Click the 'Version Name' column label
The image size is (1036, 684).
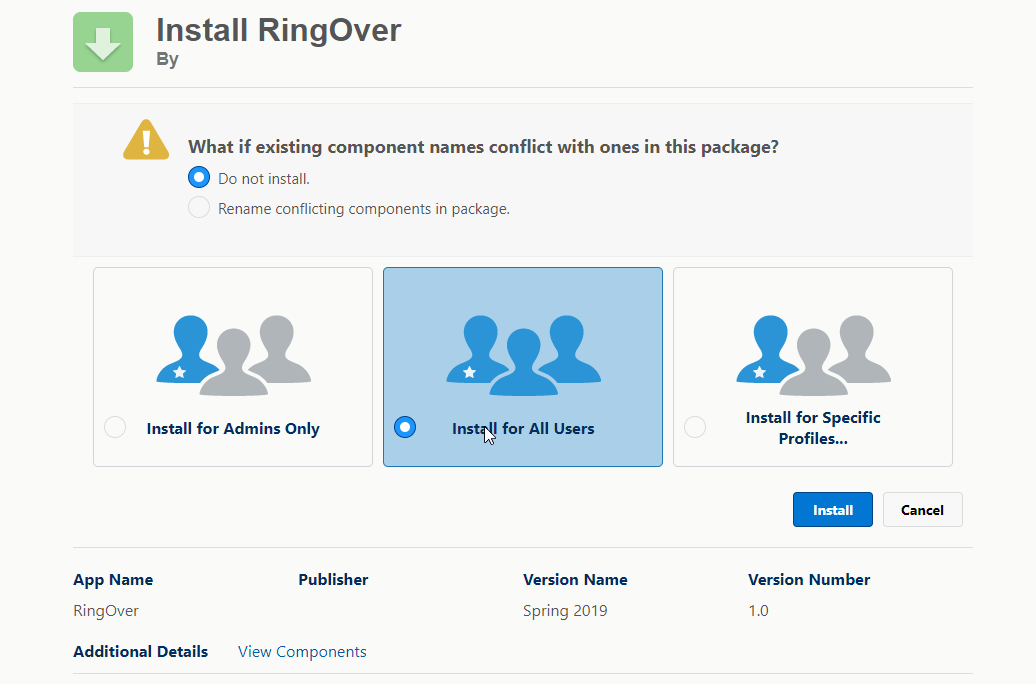pyautogui.click(x=575, y=580)
